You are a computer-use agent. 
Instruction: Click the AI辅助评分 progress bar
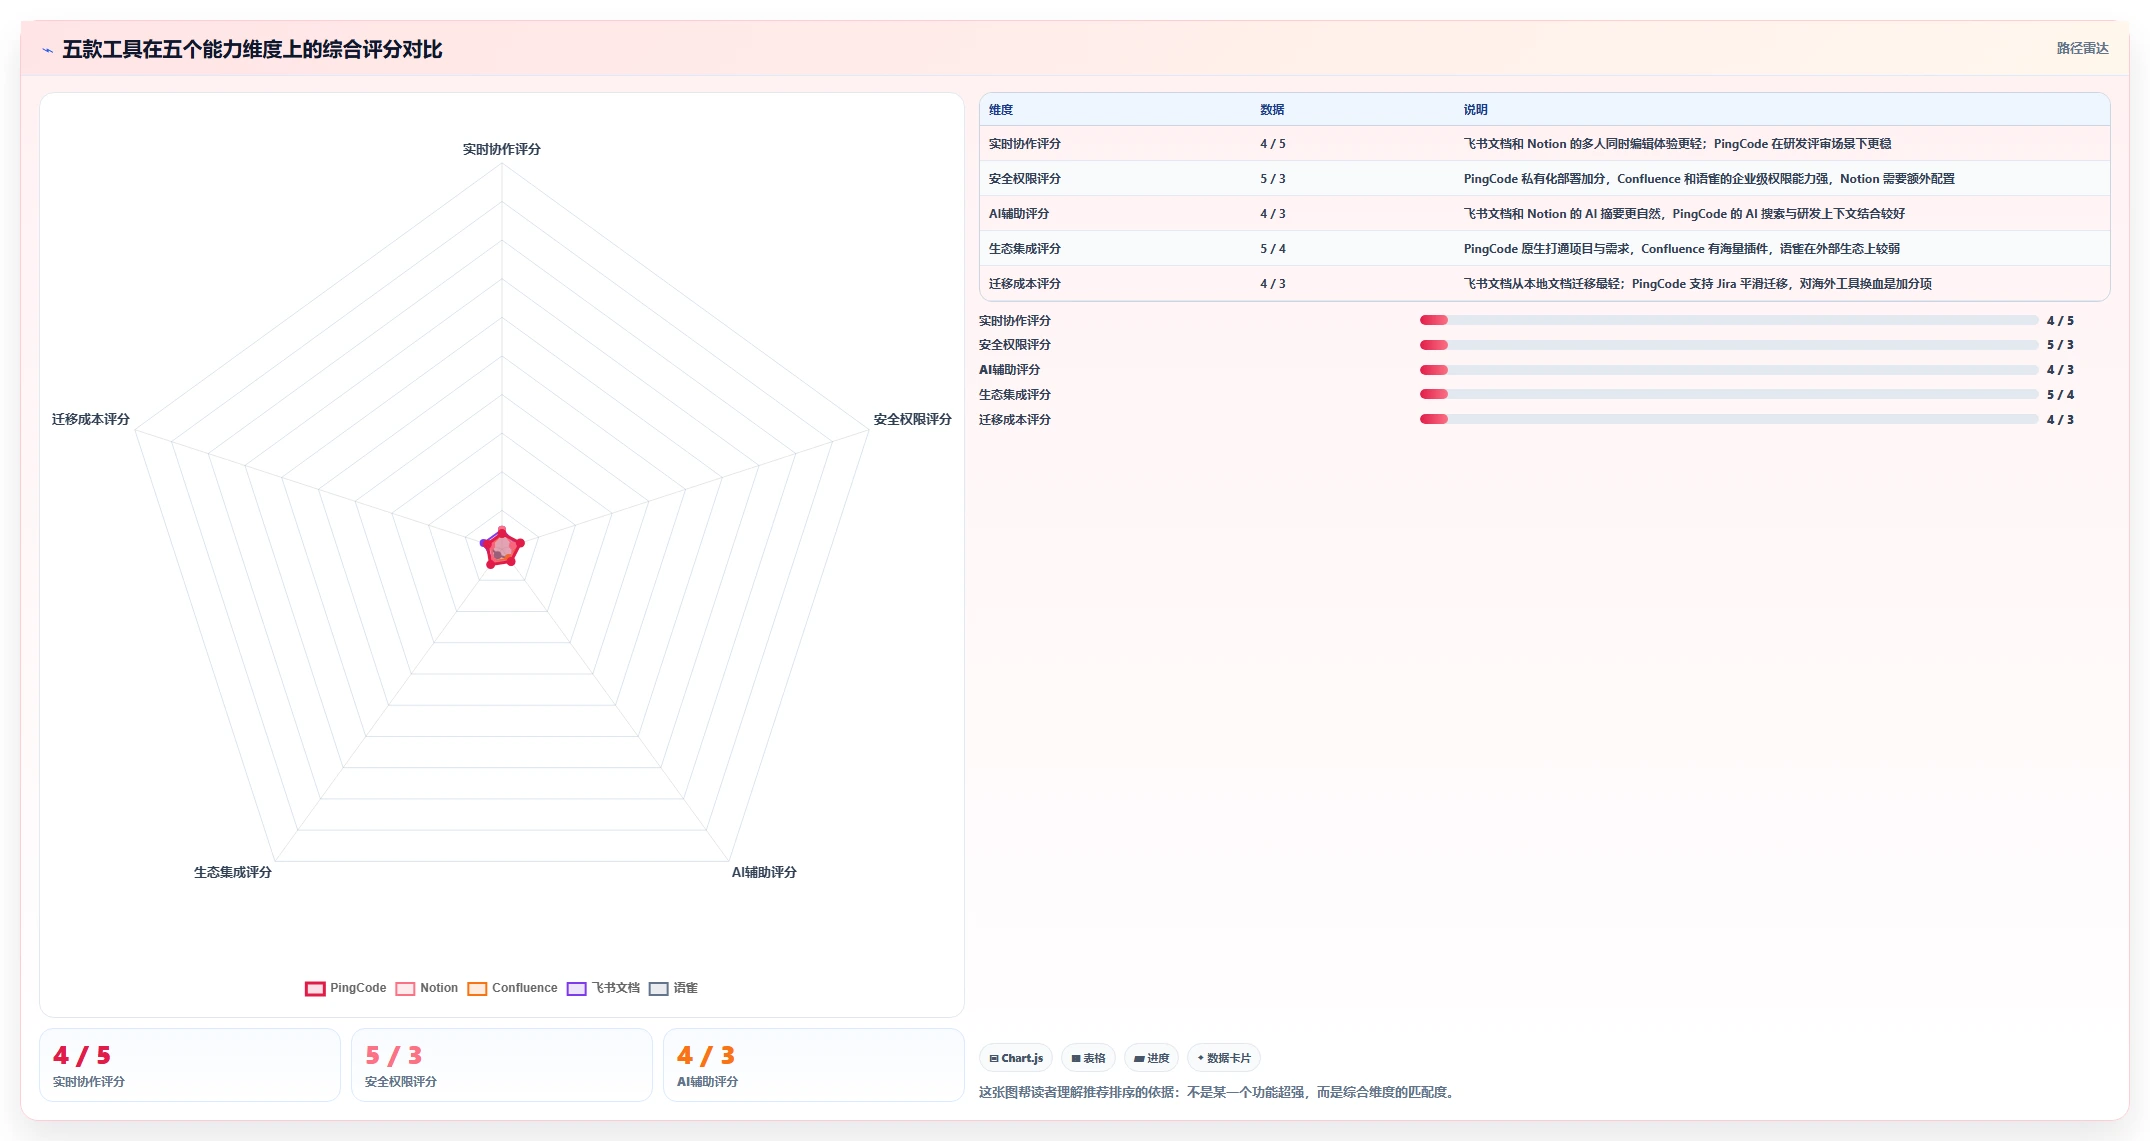coord(1728,370)
